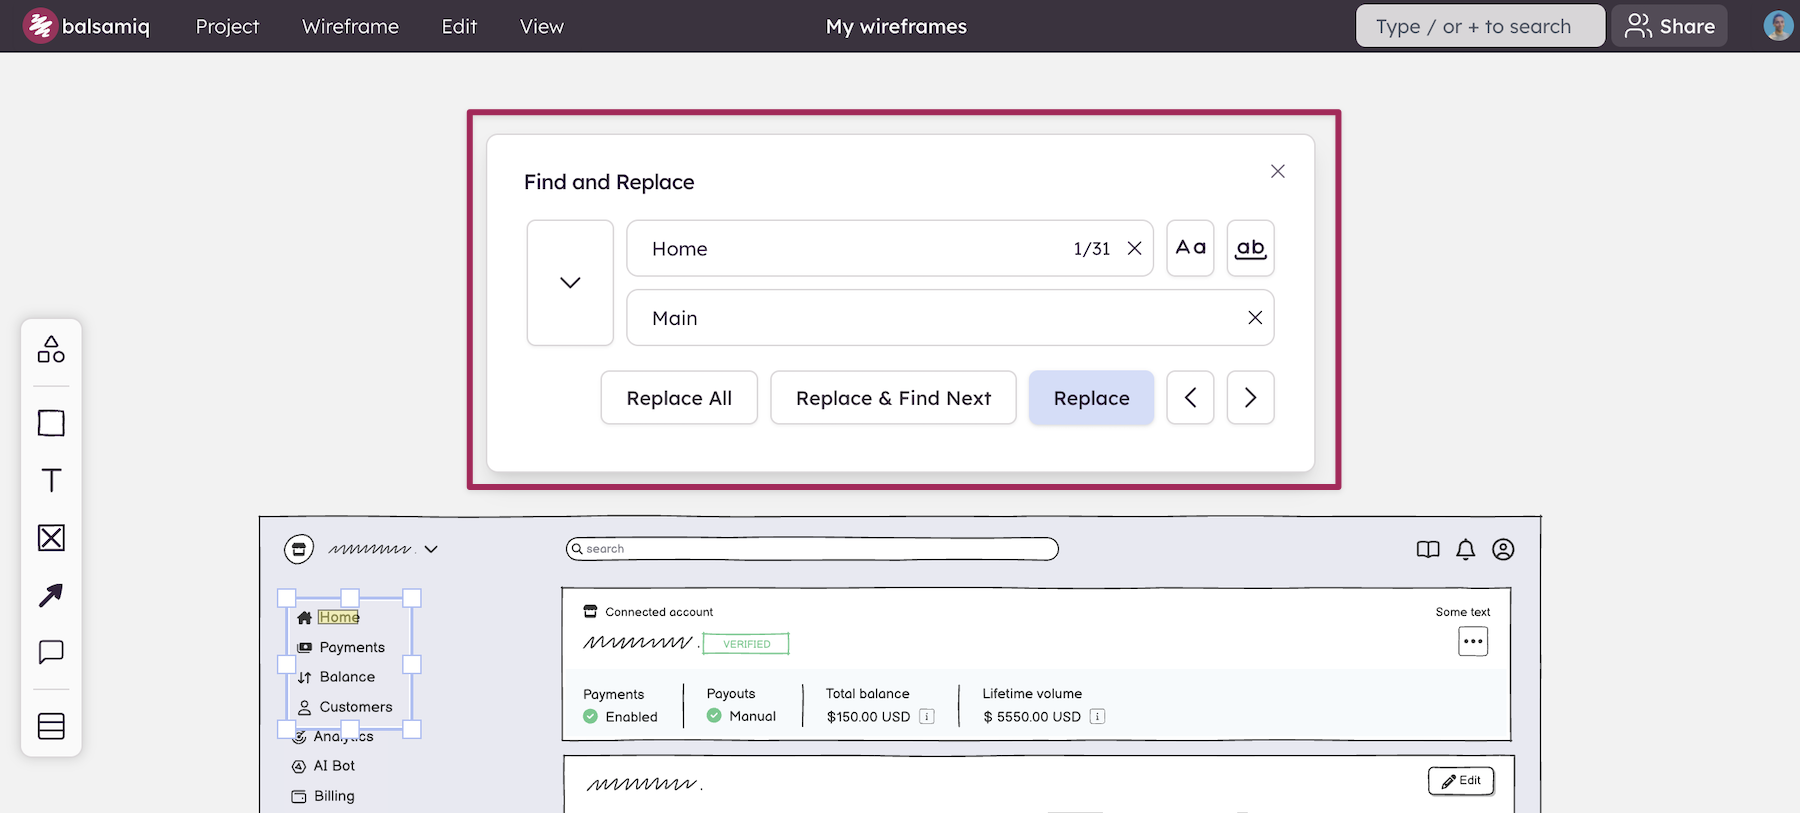Click the wireframe notification bell
The height and width of the screenshot is (813, 1800).
click(x=1465, y=549)
